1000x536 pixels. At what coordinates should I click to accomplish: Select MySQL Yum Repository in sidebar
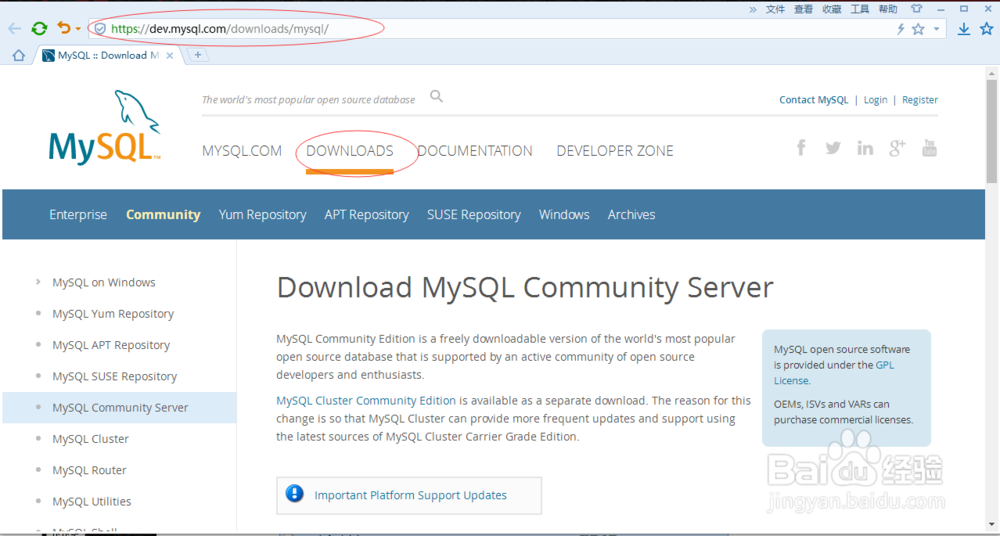(x=113, y=314)
